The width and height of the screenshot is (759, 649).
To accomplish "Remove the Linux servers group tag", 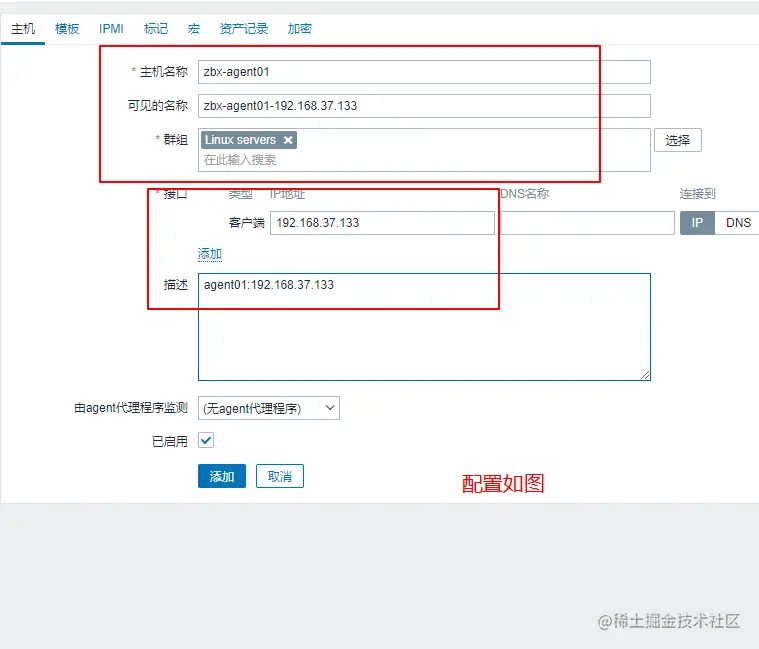I will pos(288,140).
